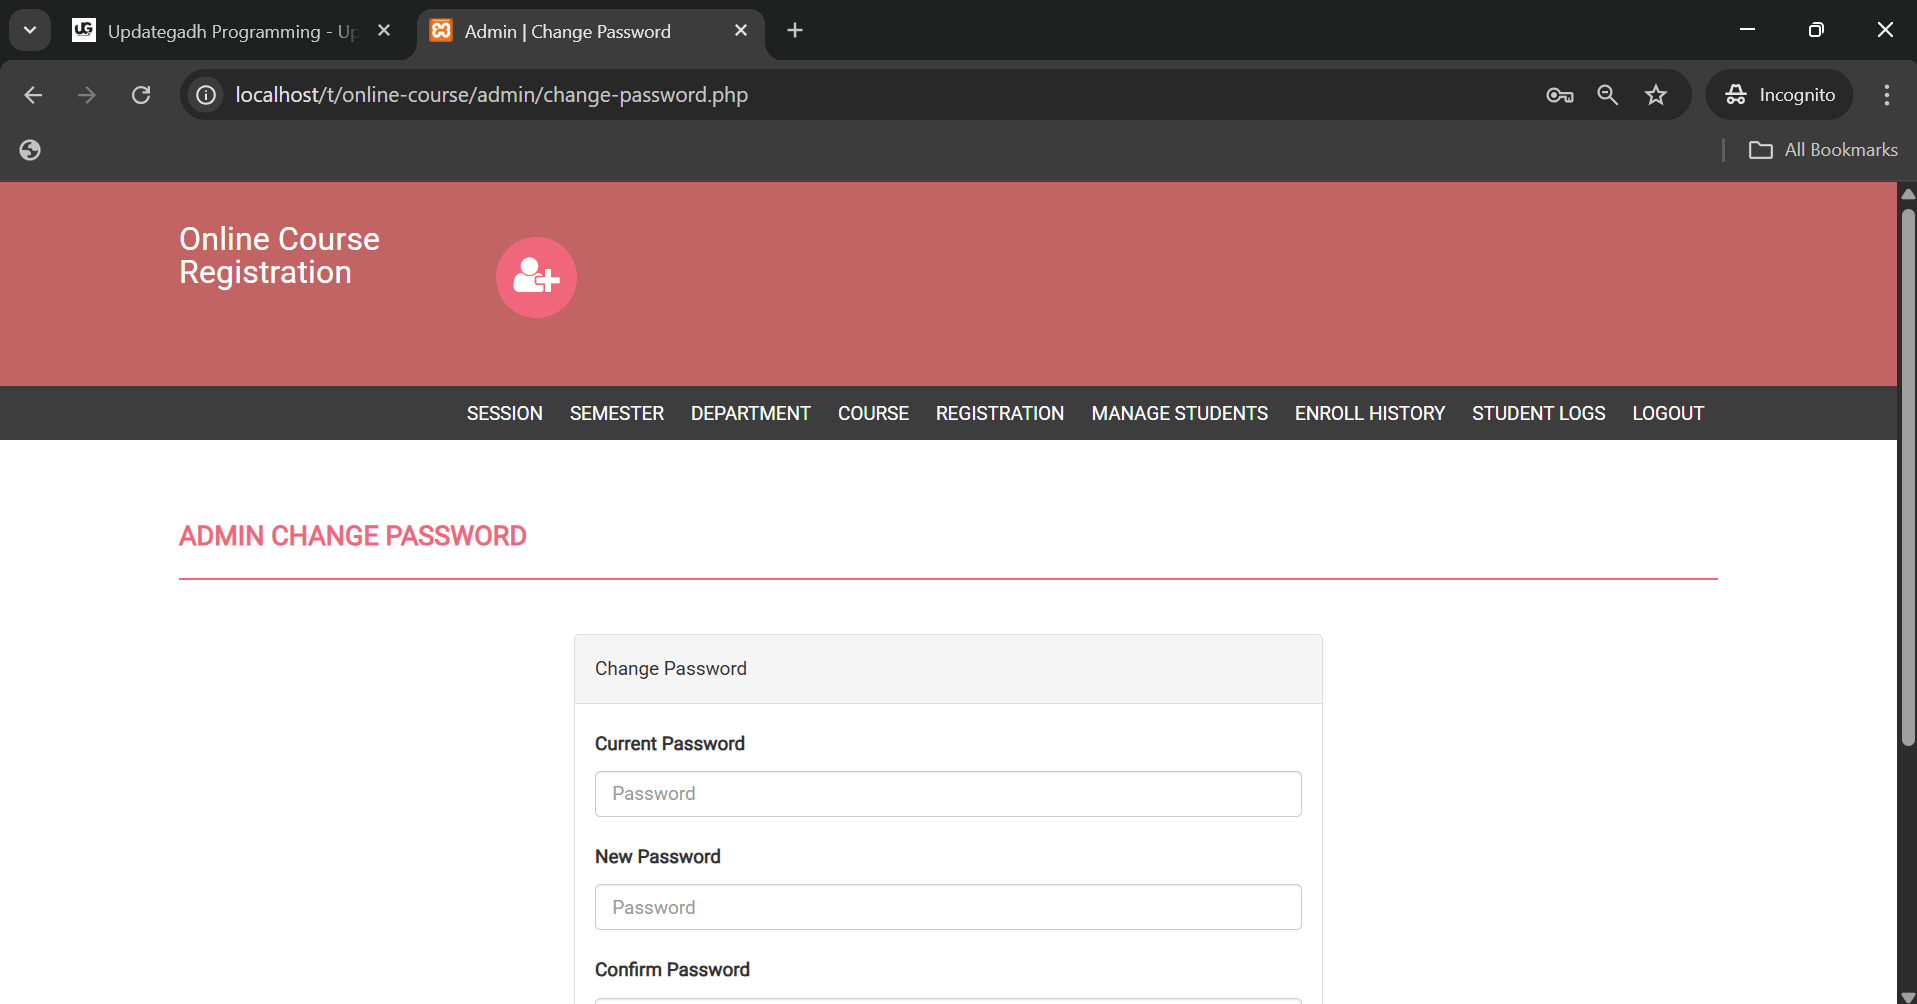
Task: Open the Incognito profile icon
Action: (1781, 94)
